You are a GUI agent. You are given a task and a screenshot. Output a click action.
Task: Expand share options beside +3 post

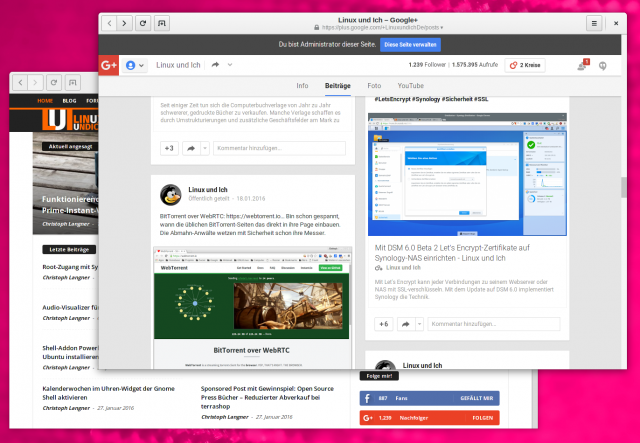205,148
